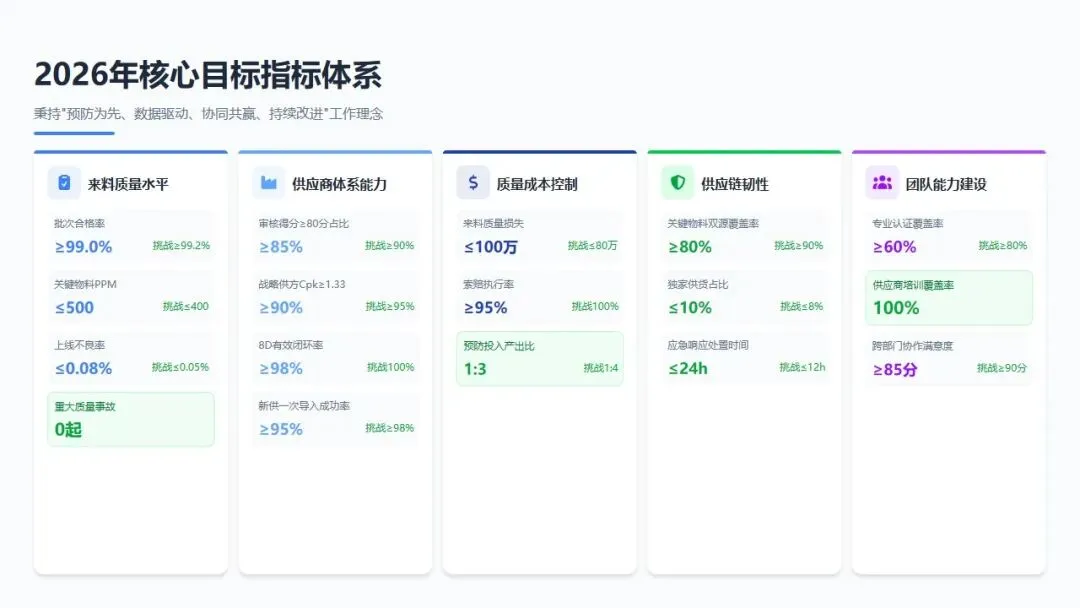Screen dimensions: 1080x608
Task: Click the 重大质量事故 label
Action: (x=85, y=406)
